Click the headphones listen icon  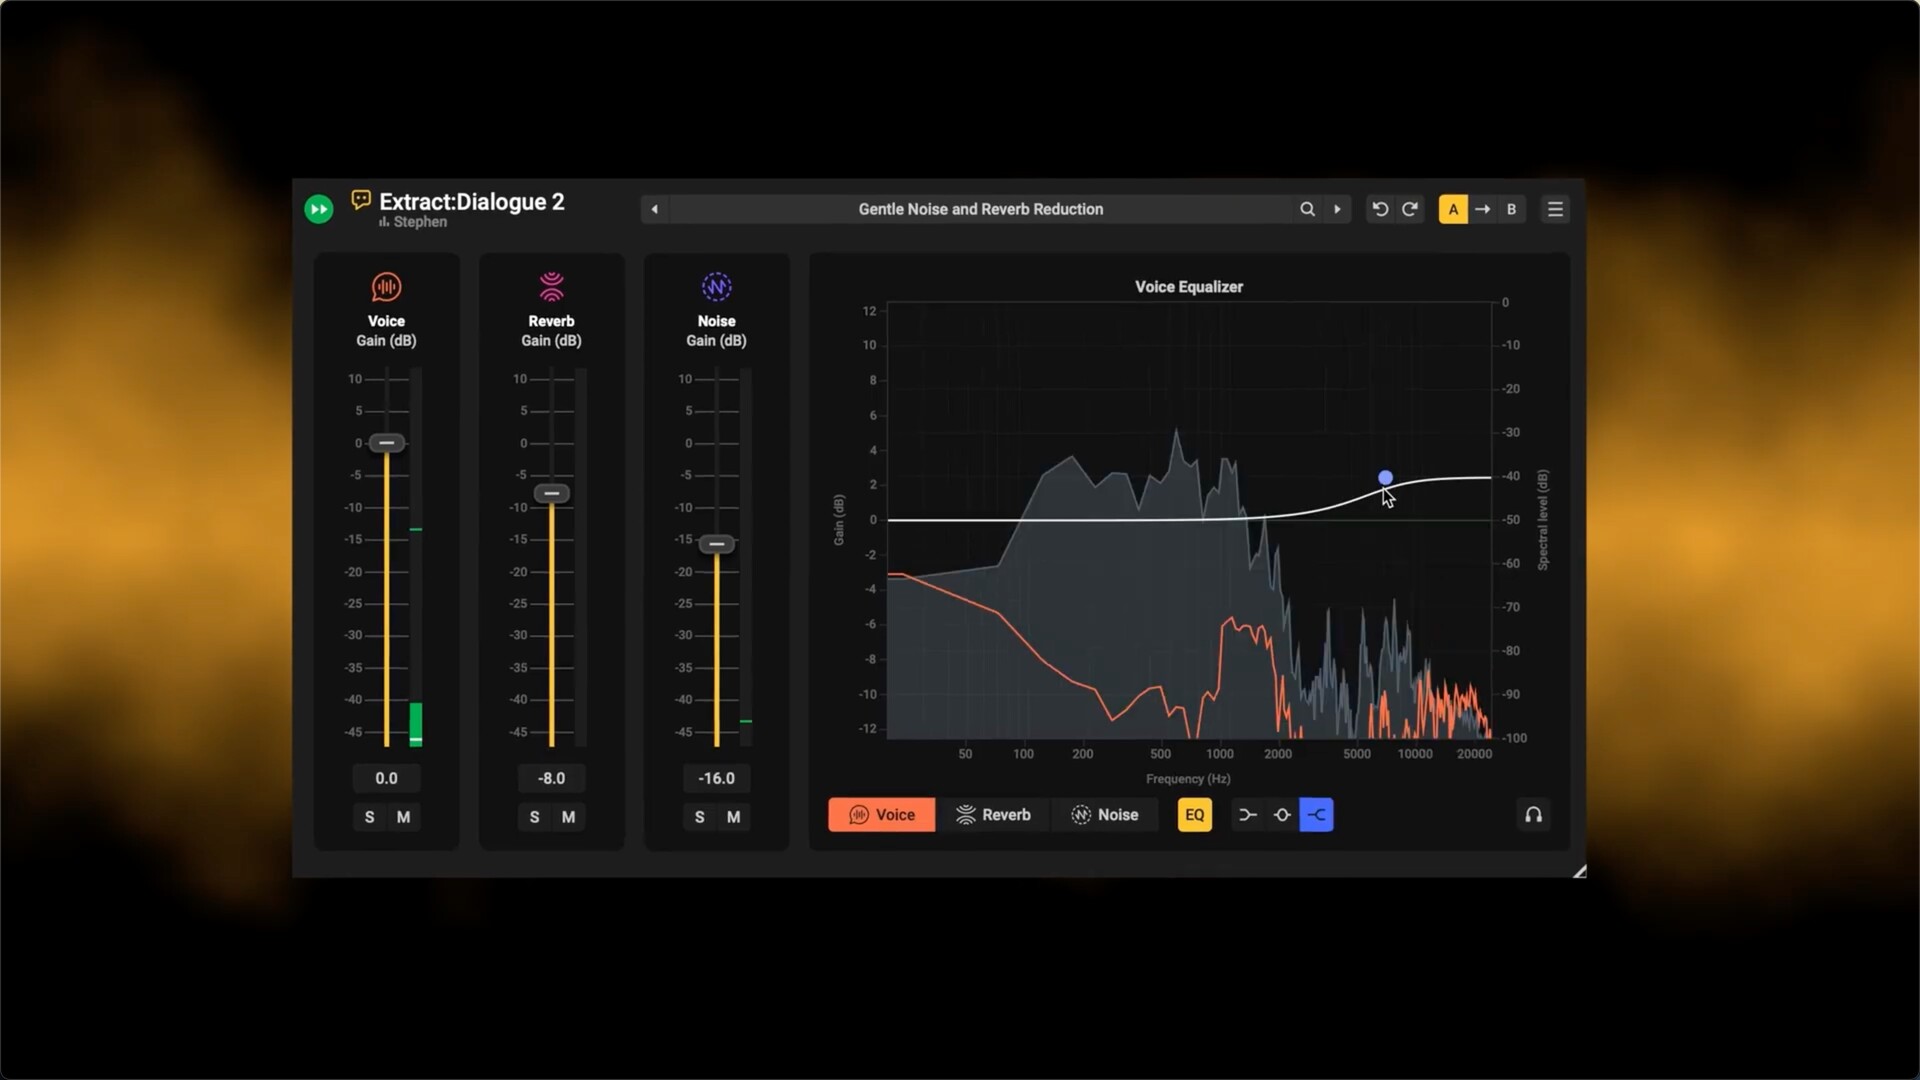pyautogui.click(x=1533, y=815)
